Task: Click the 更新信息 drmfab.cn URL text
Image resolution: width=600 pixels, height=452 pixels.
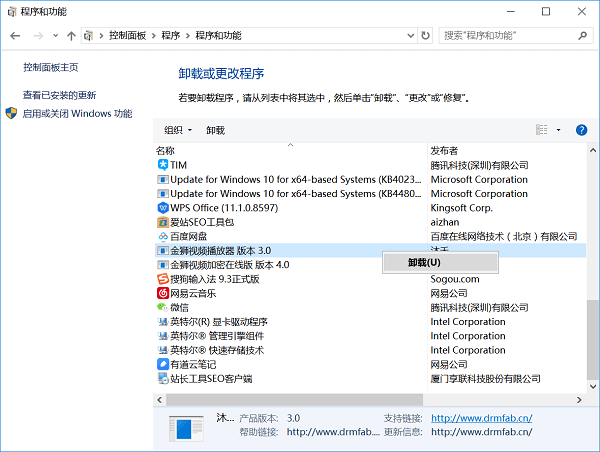Action: [481, 432]
